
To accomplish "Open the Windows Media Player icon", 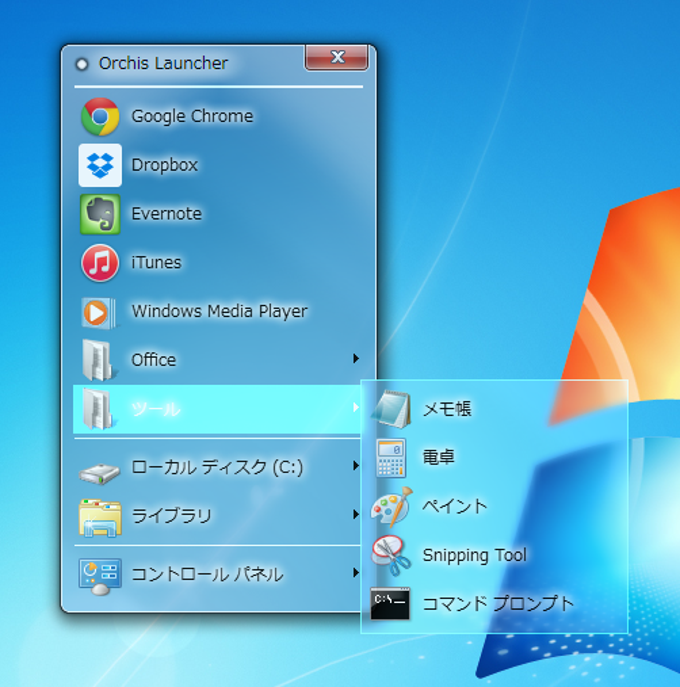I will click(99, 313).
